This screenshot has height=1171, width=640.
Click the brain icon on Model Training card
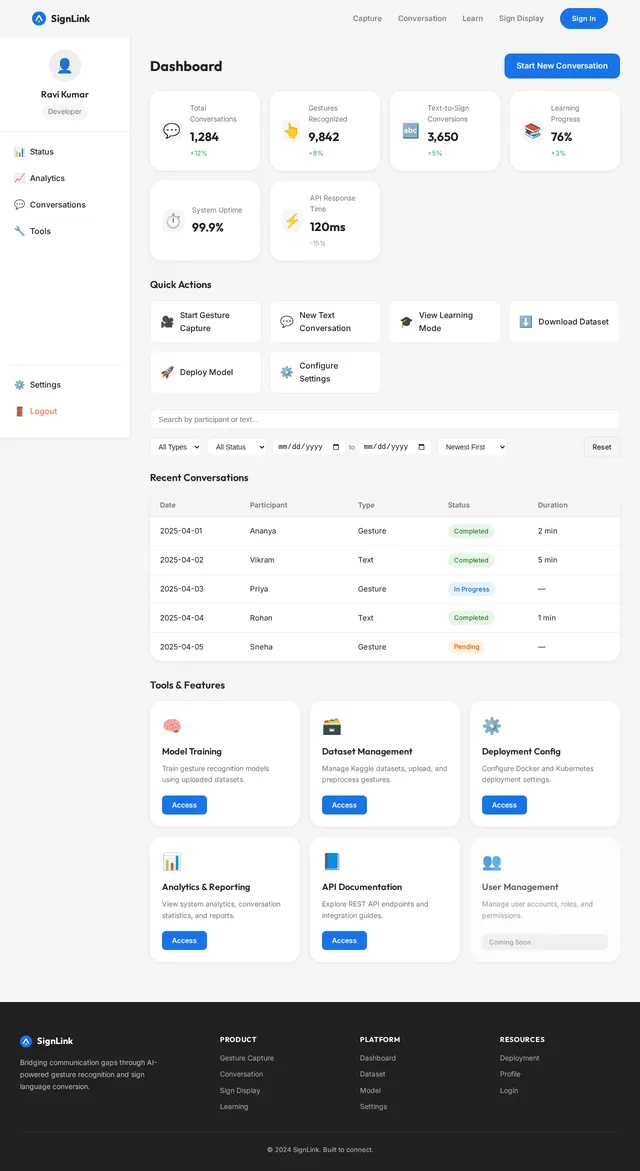coord(172,726)
